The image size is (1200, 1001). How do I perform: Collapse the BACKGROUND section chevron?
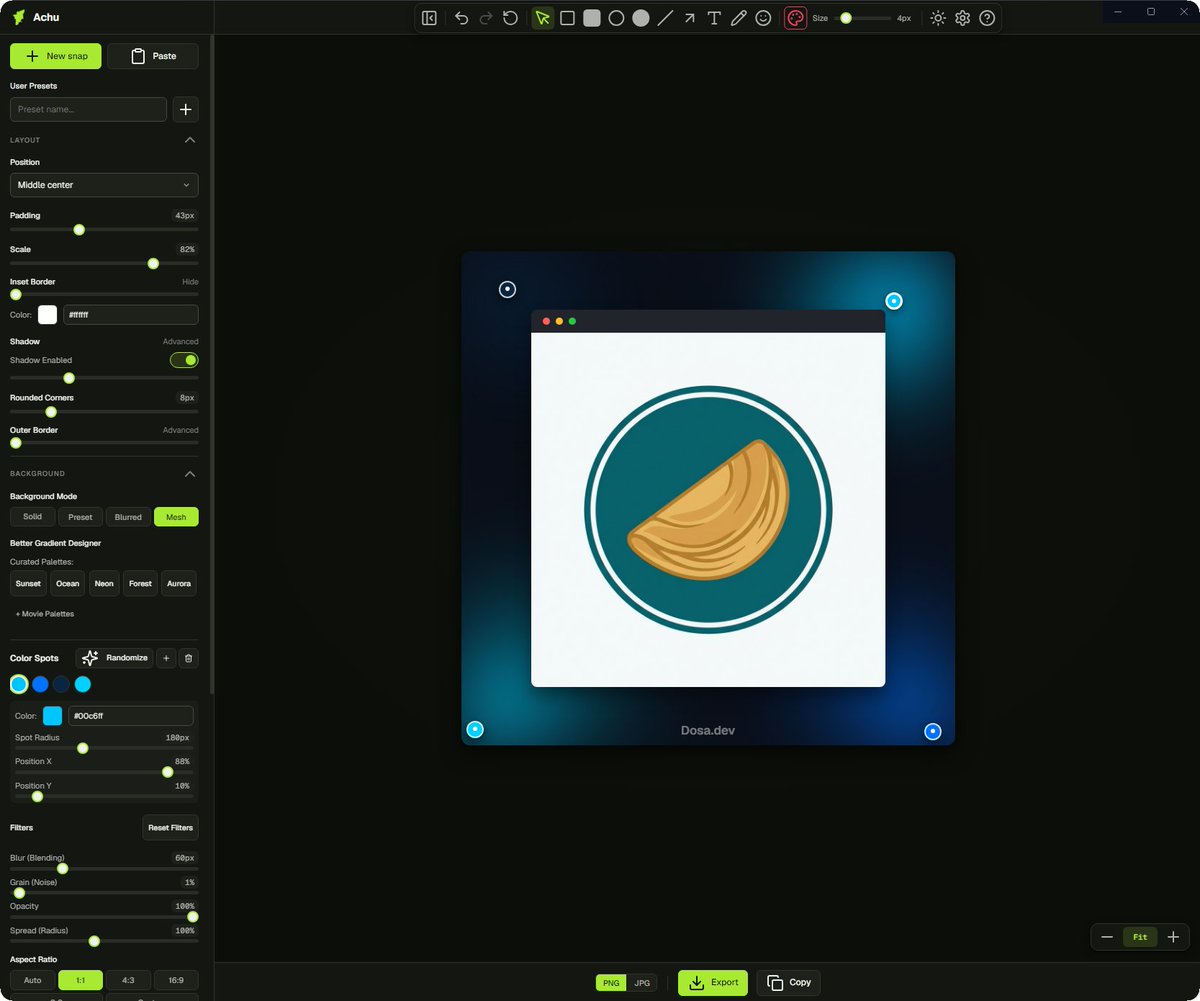pos(190,473)
